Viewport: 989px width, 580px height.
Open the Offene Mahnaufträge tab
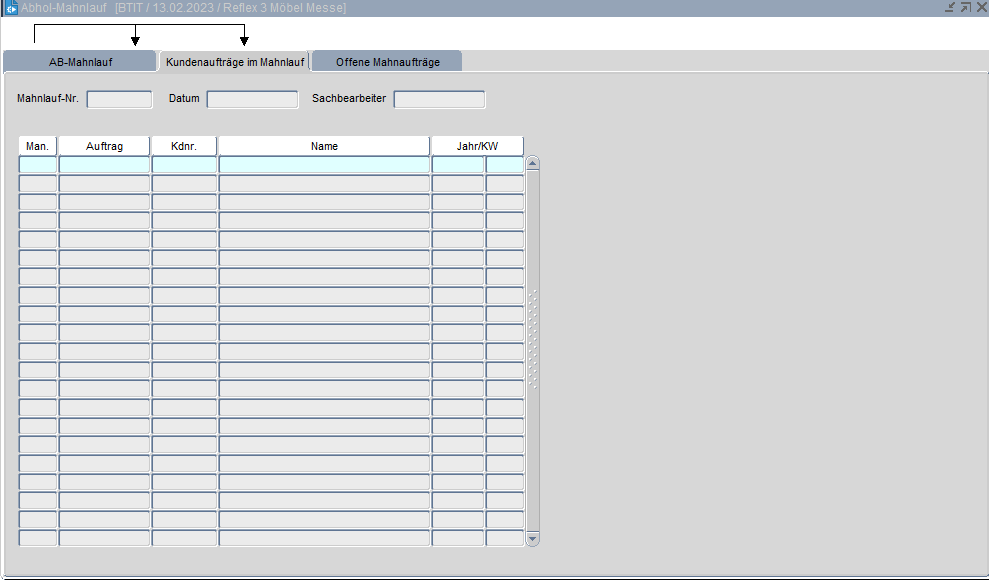click(x=387, y=62)
